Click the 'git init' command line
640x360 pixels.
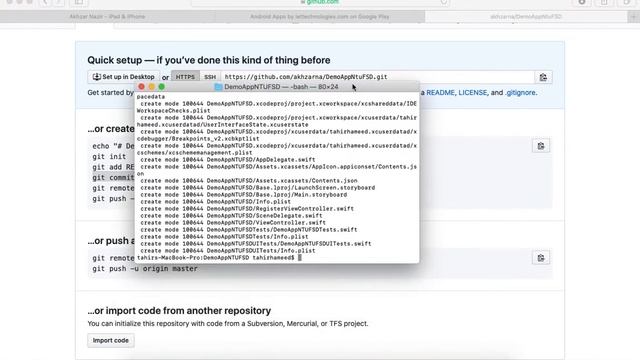(109, 157)
